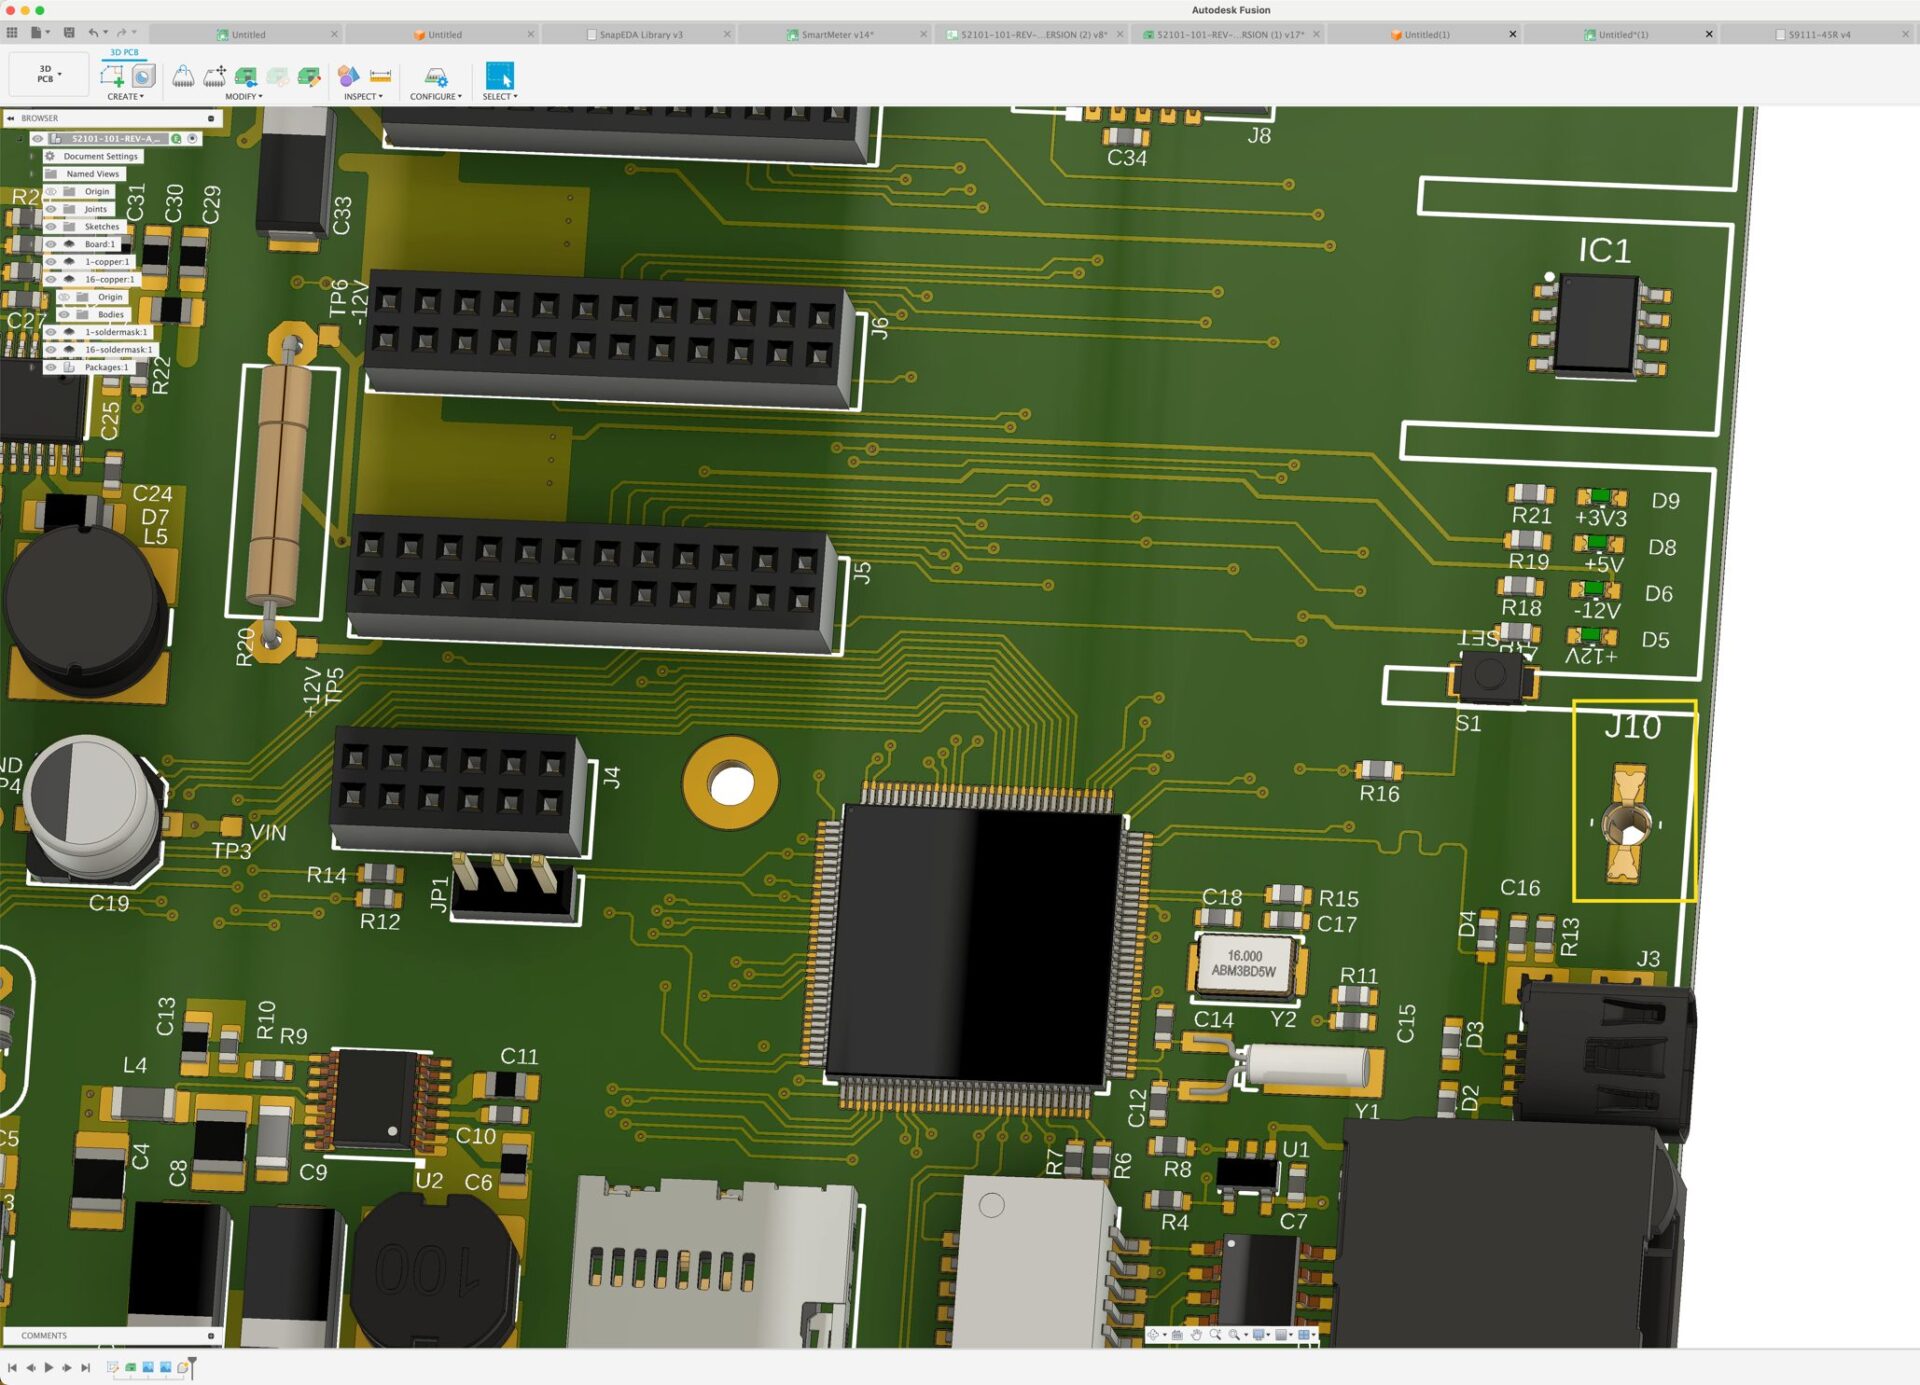
Task: Select the Zoom magnifier in navigation bar
Action: tap(1215, 1335)
